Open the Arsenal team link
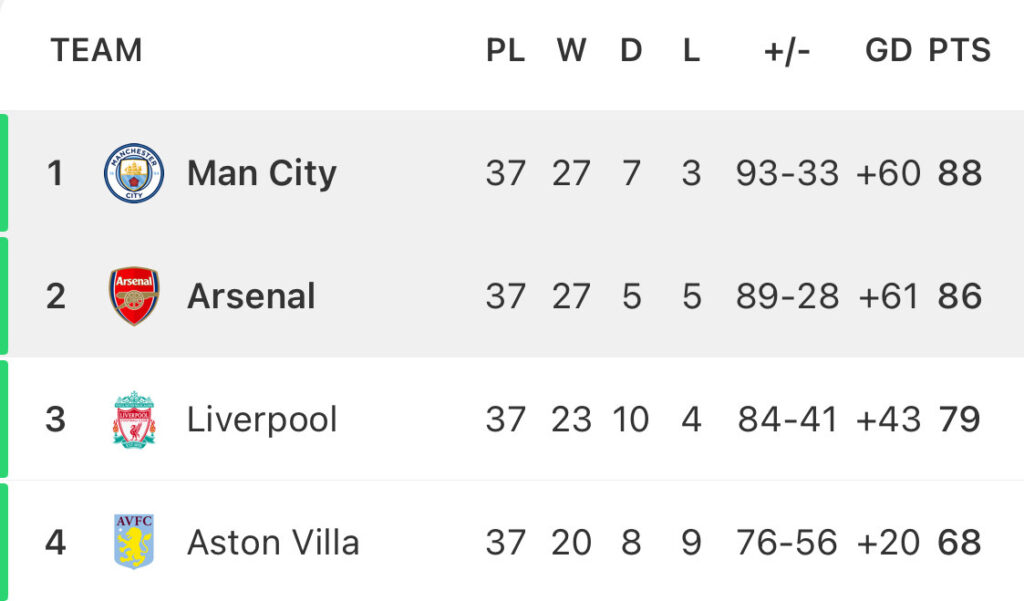Image resolution: width=1024 pixels, height=601 pixels. click(x=251, y=297)
